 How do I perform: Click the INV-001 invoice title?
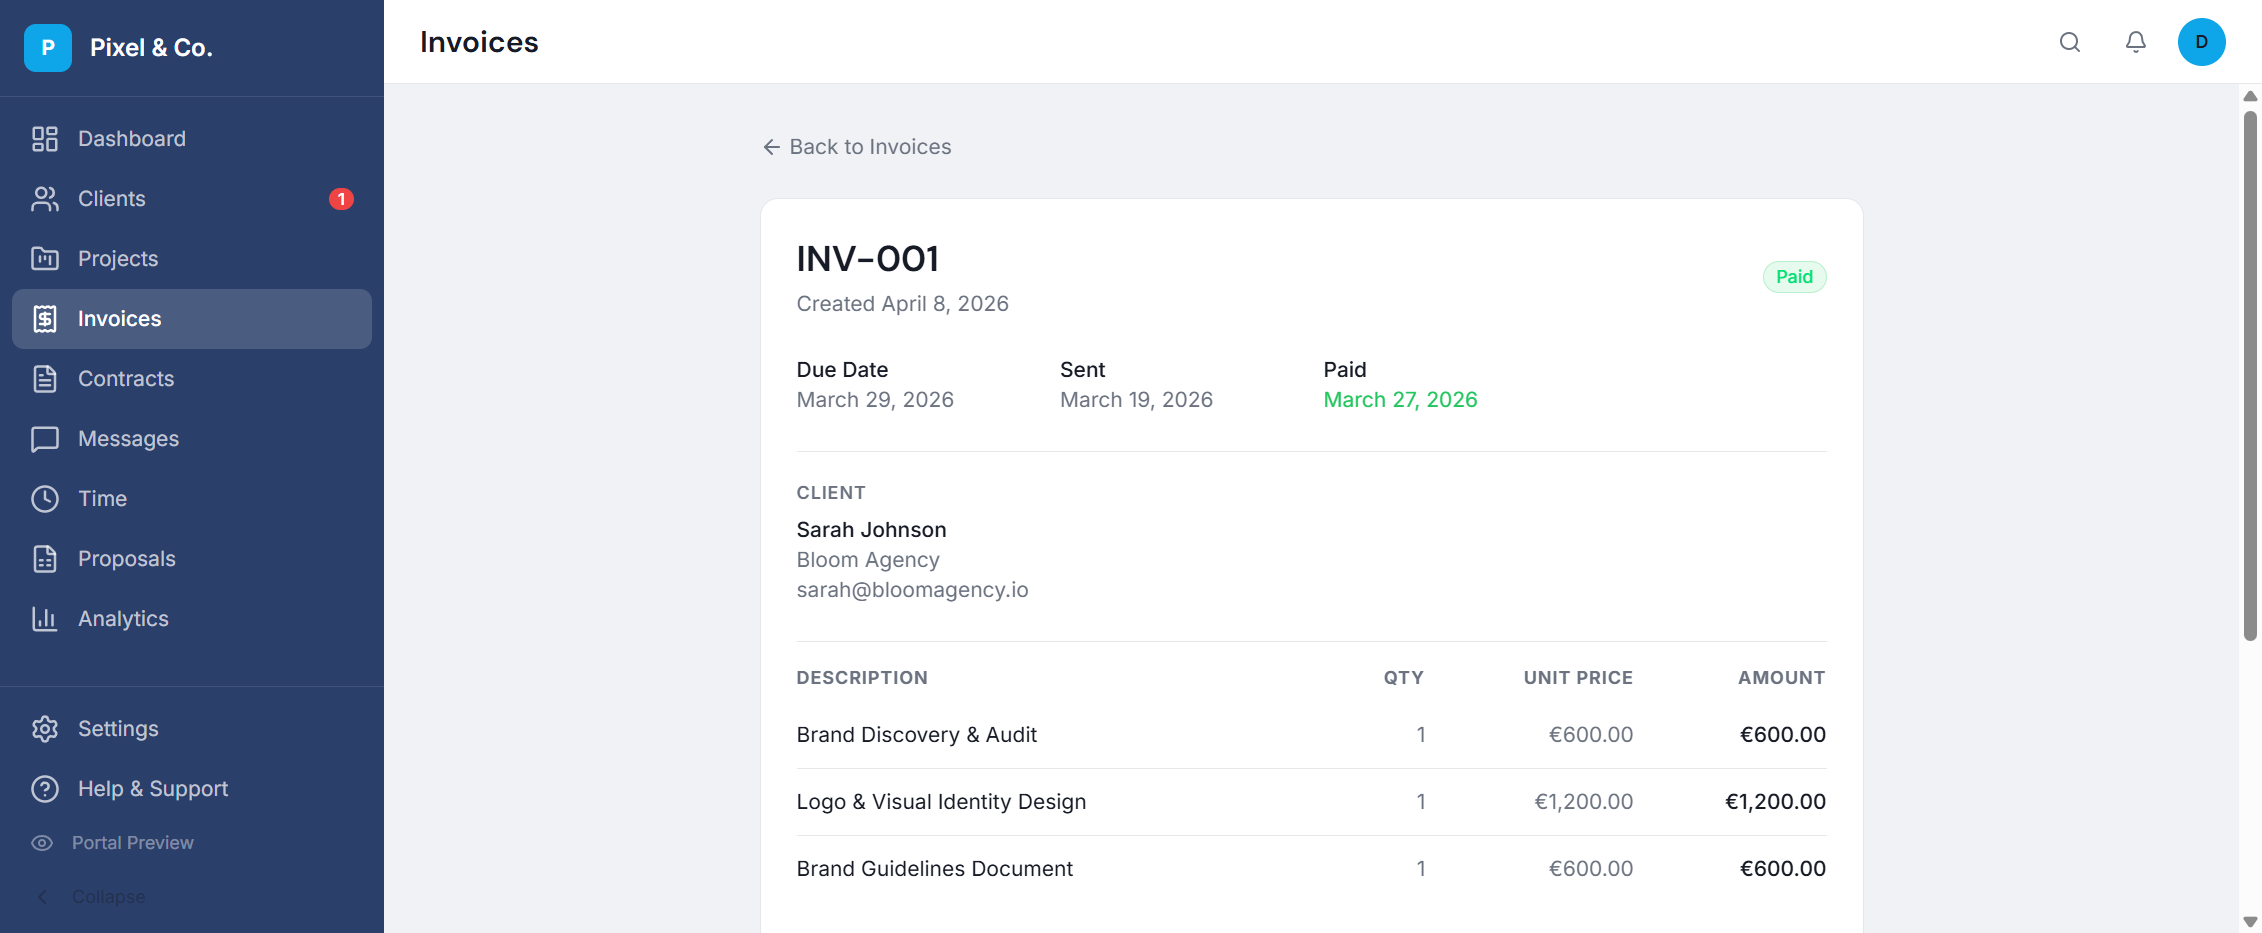click(x=868, y=259)
